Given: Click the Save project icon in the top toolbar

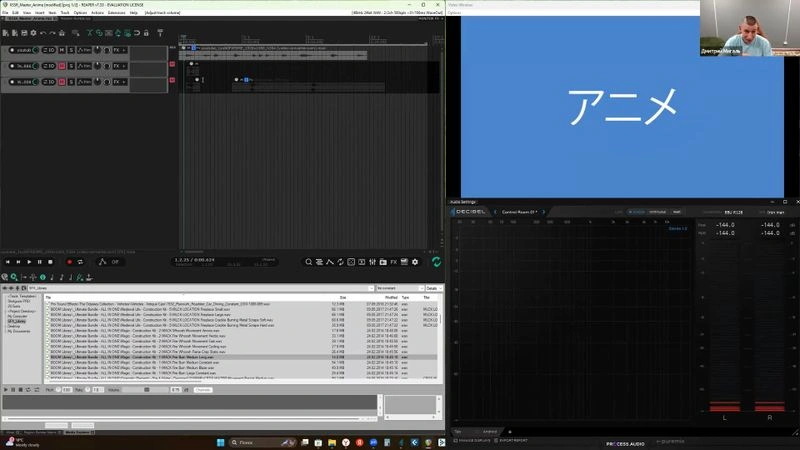Looking at the screenshot, I should (24, 33).
